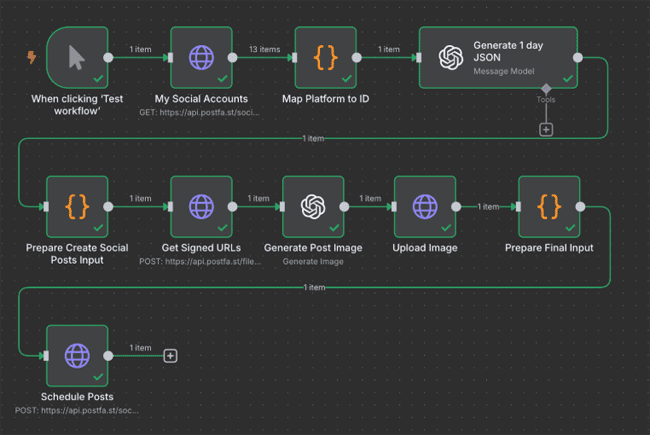
Task: Click the POST api.postfa.st/soc... subtitle under Schedule Posts
Action: click(77, 411)
